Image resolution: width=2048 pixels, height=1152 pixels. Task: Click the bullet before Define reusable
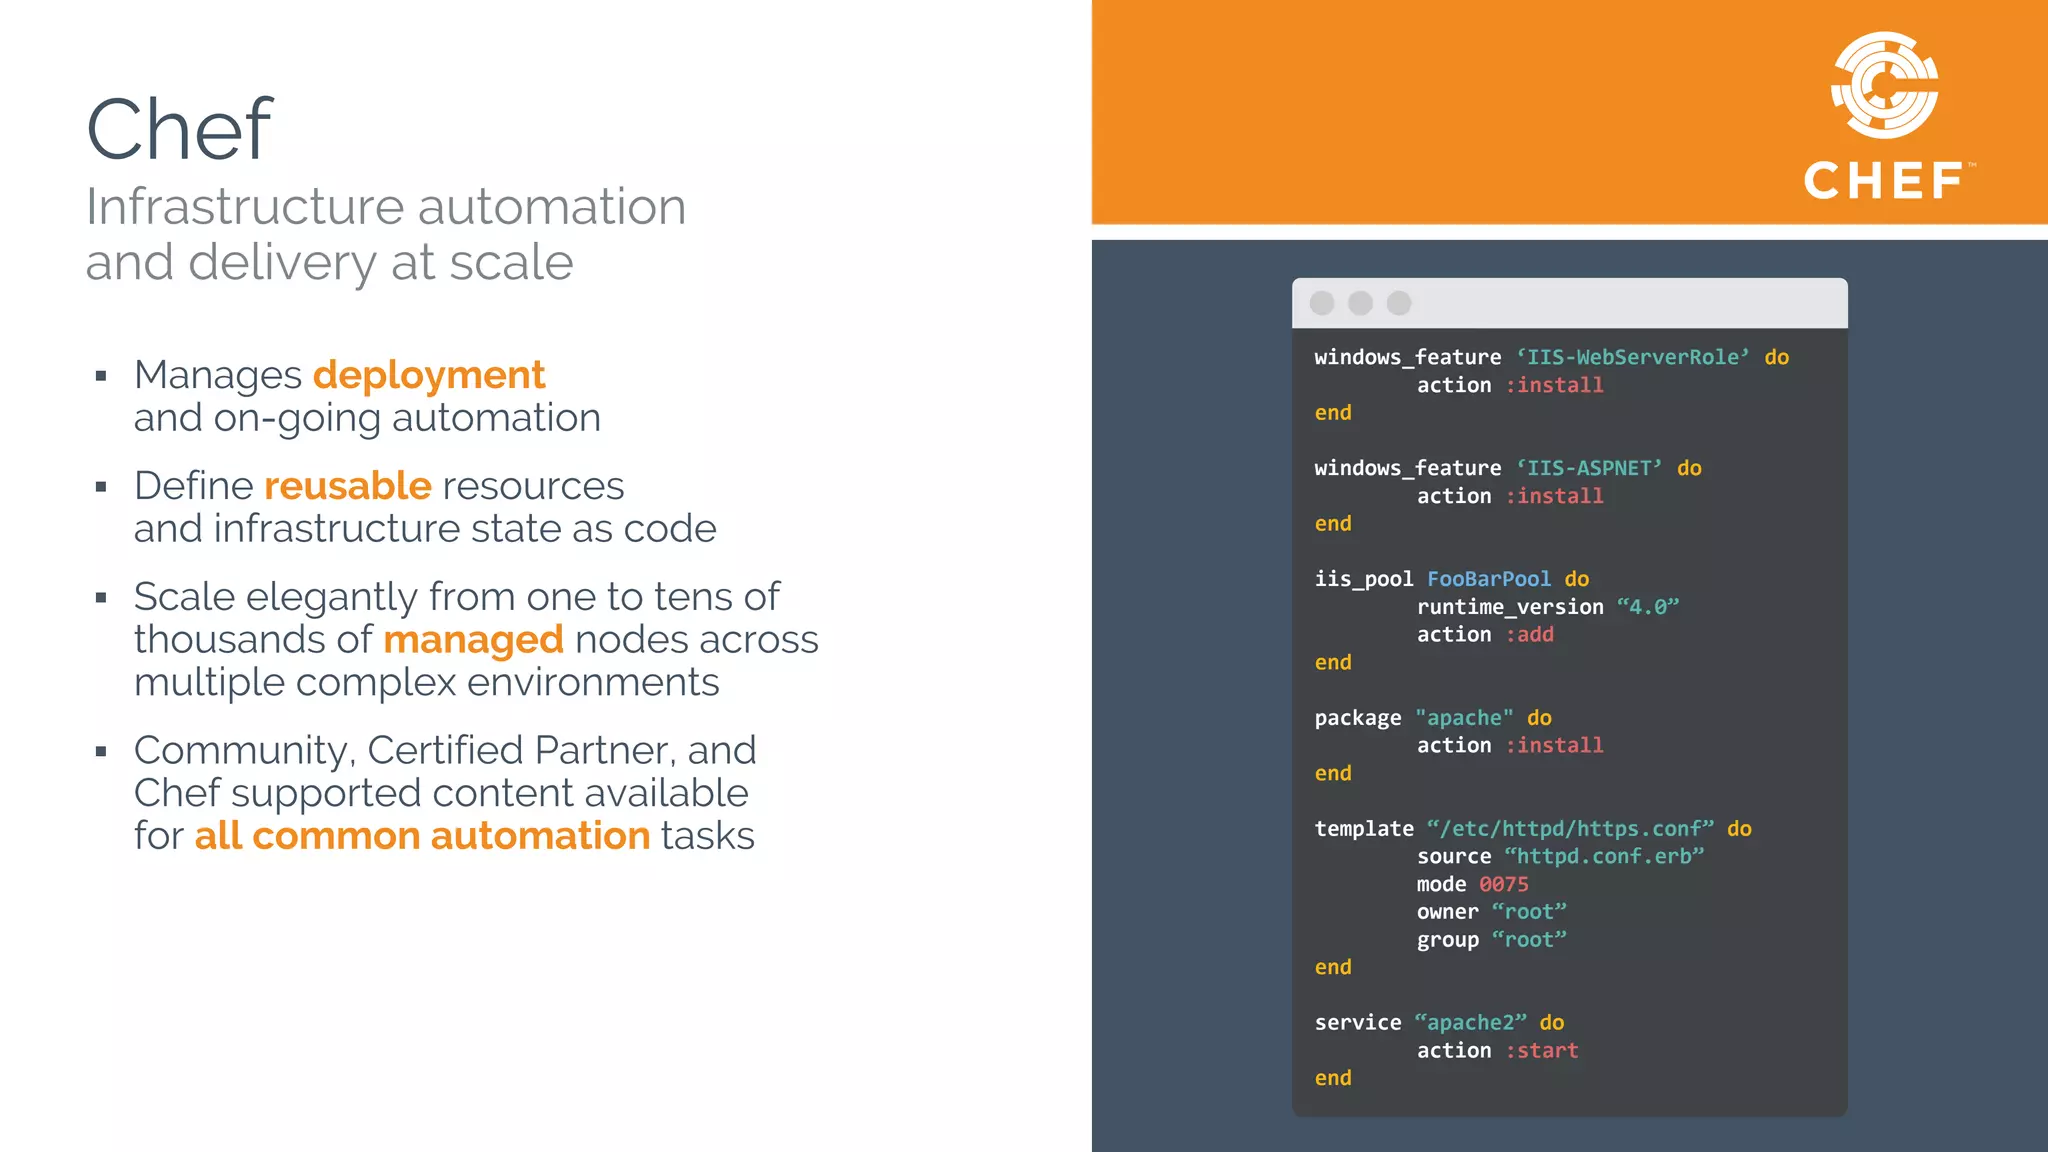click(x=101, y=488)
